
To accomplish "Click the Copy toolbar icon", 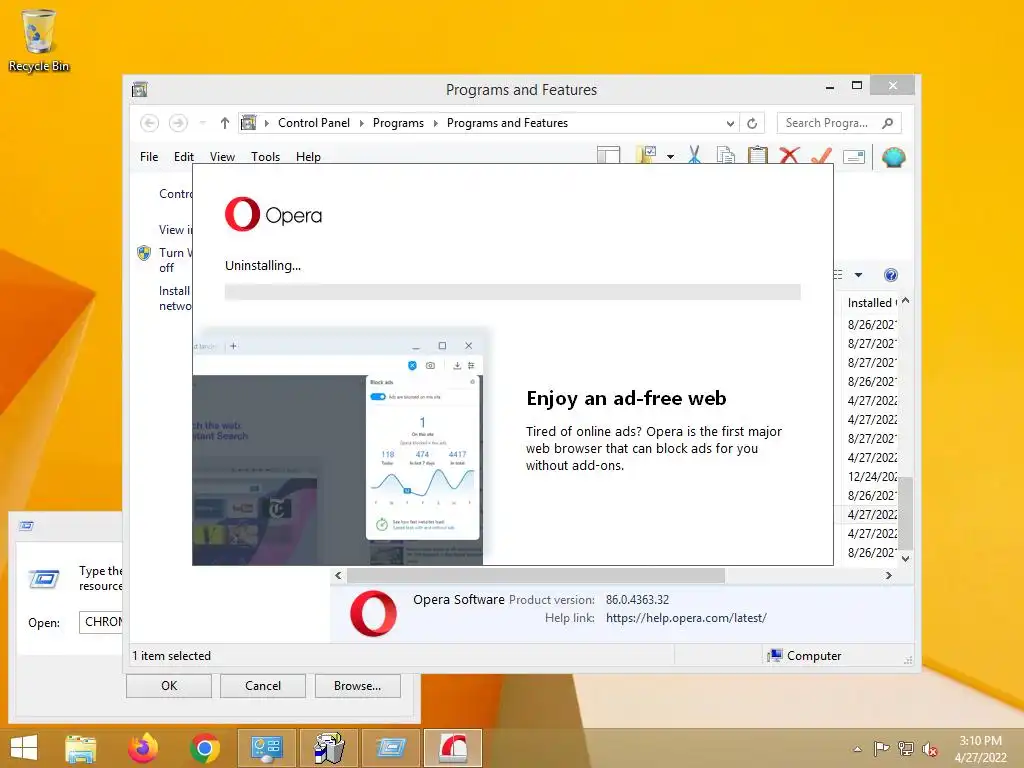I will click(x=726, y=155).
